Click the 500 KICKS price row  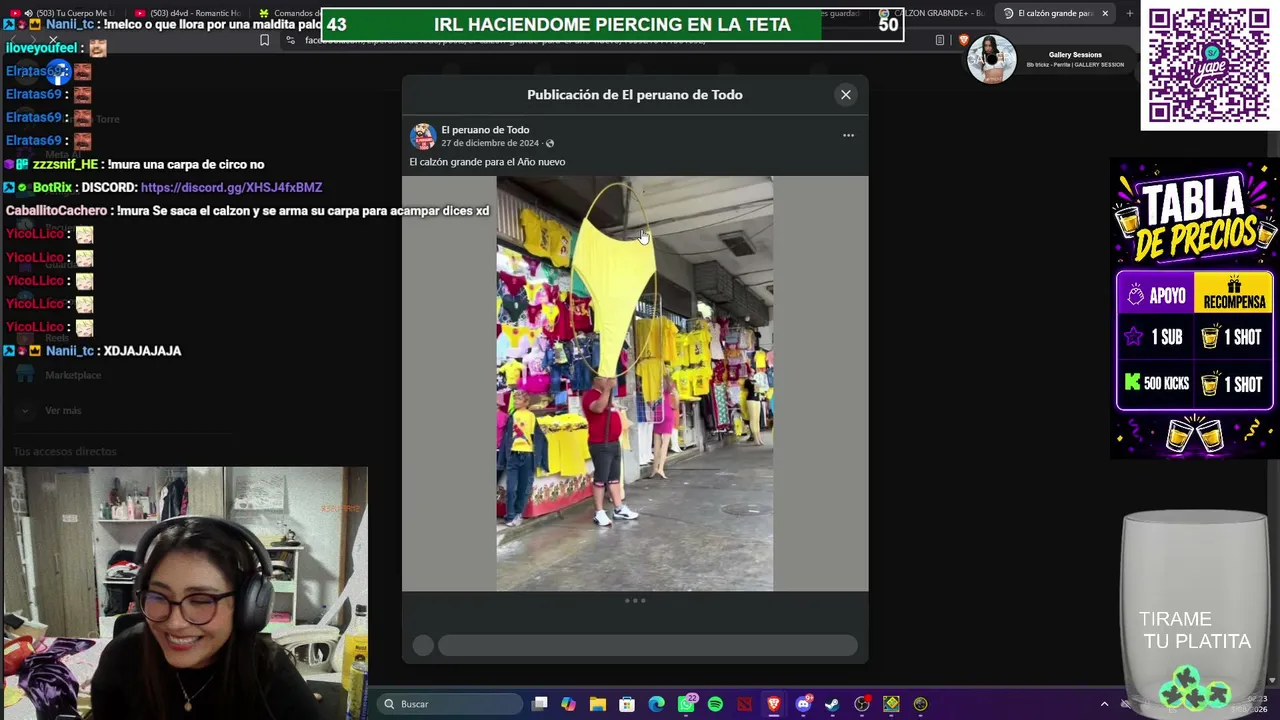point(1195,384)
